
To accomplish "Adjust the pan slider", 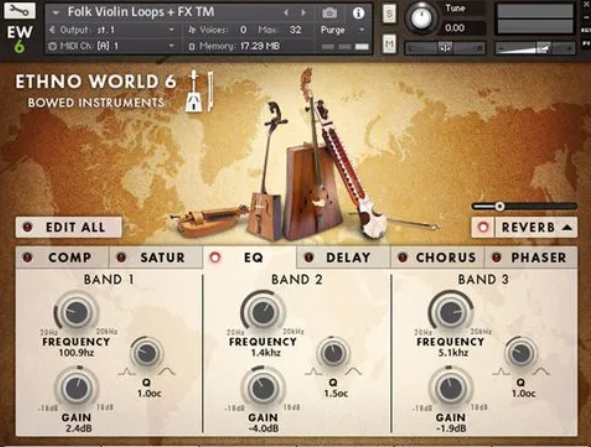I will tap(445, 48).
